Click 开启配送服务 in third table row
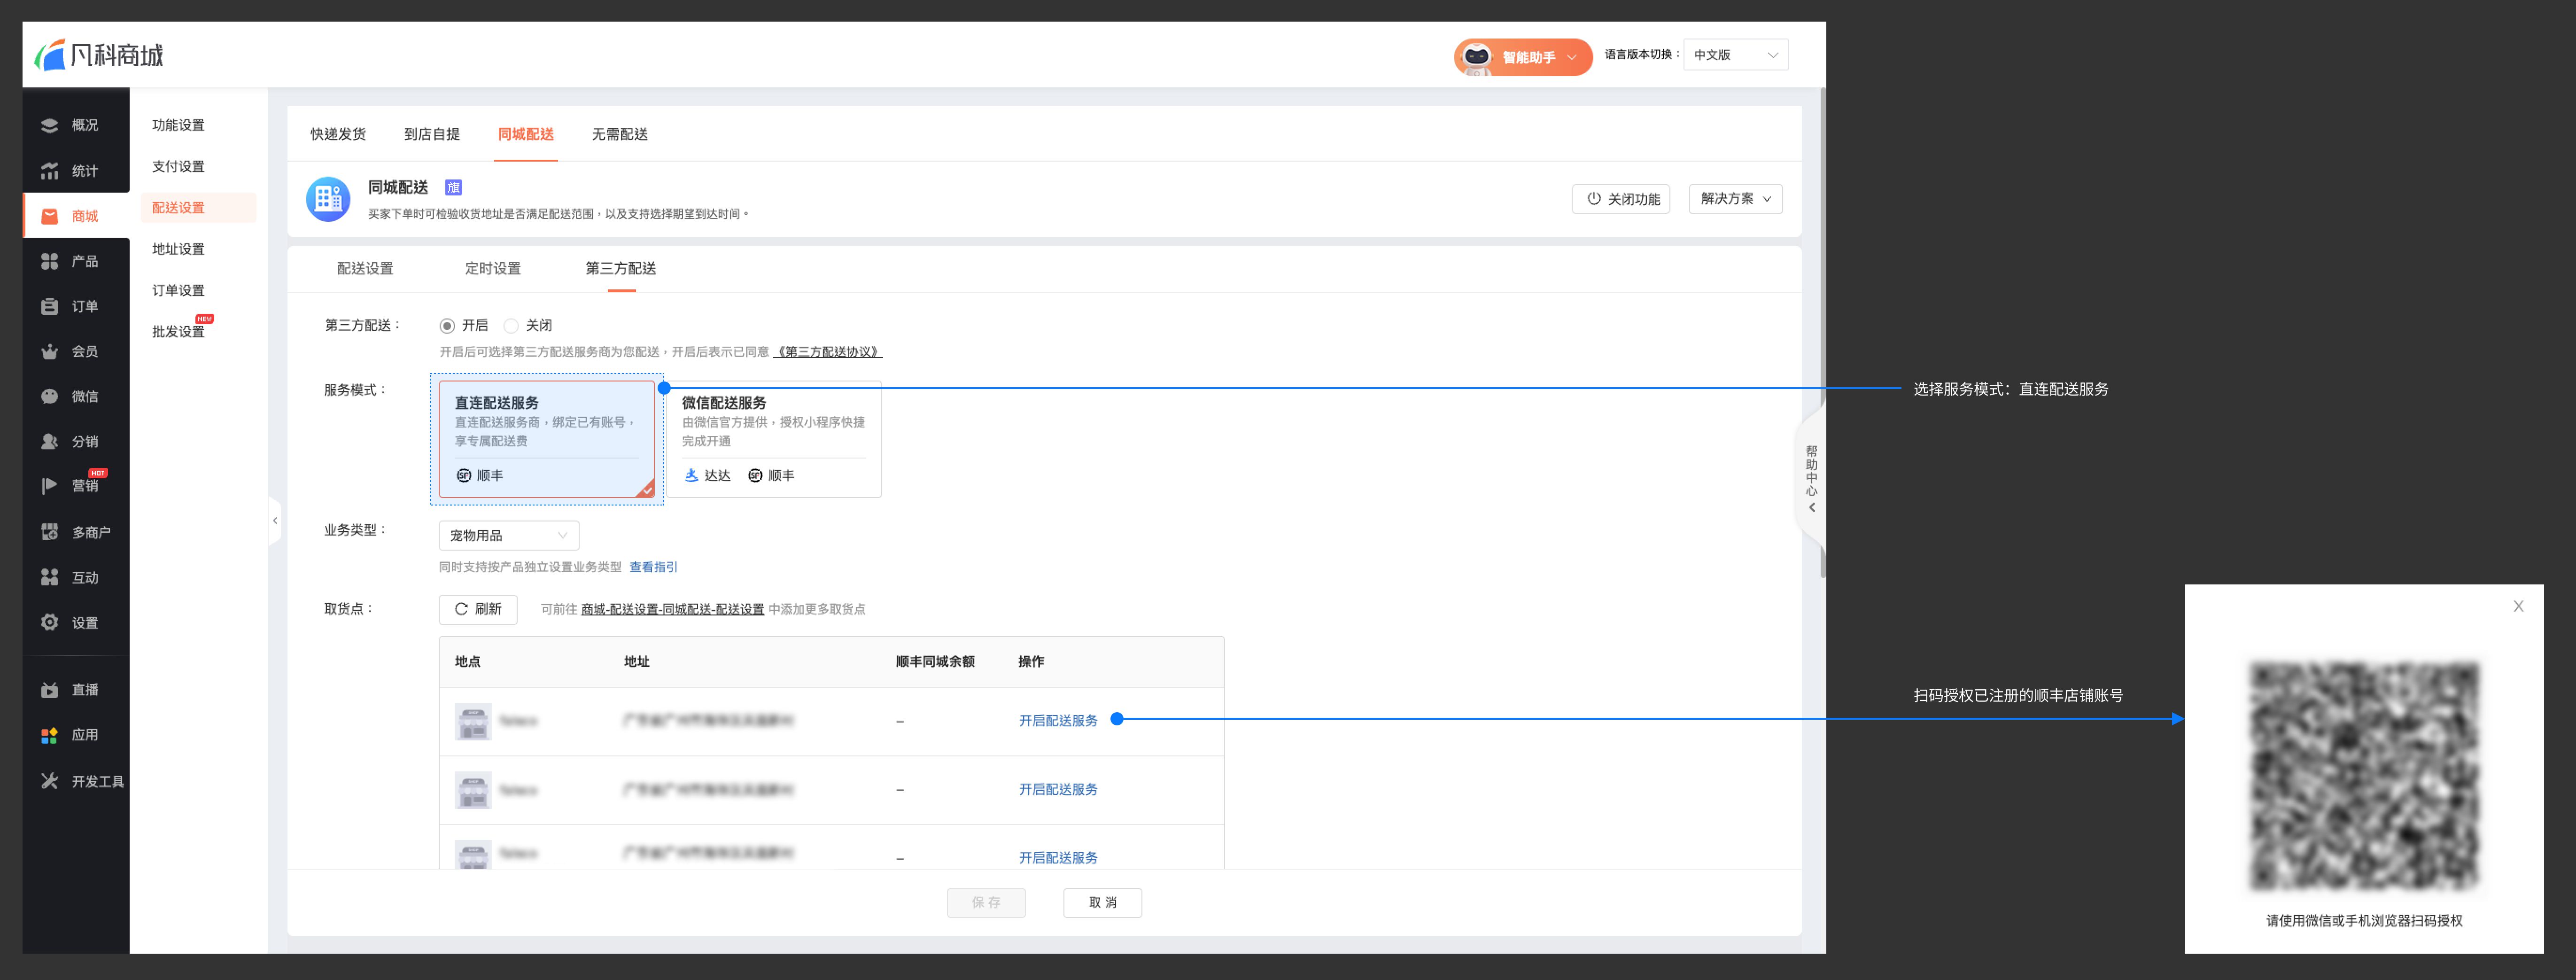This screenshot has height=980, width=2576. 1058,858
